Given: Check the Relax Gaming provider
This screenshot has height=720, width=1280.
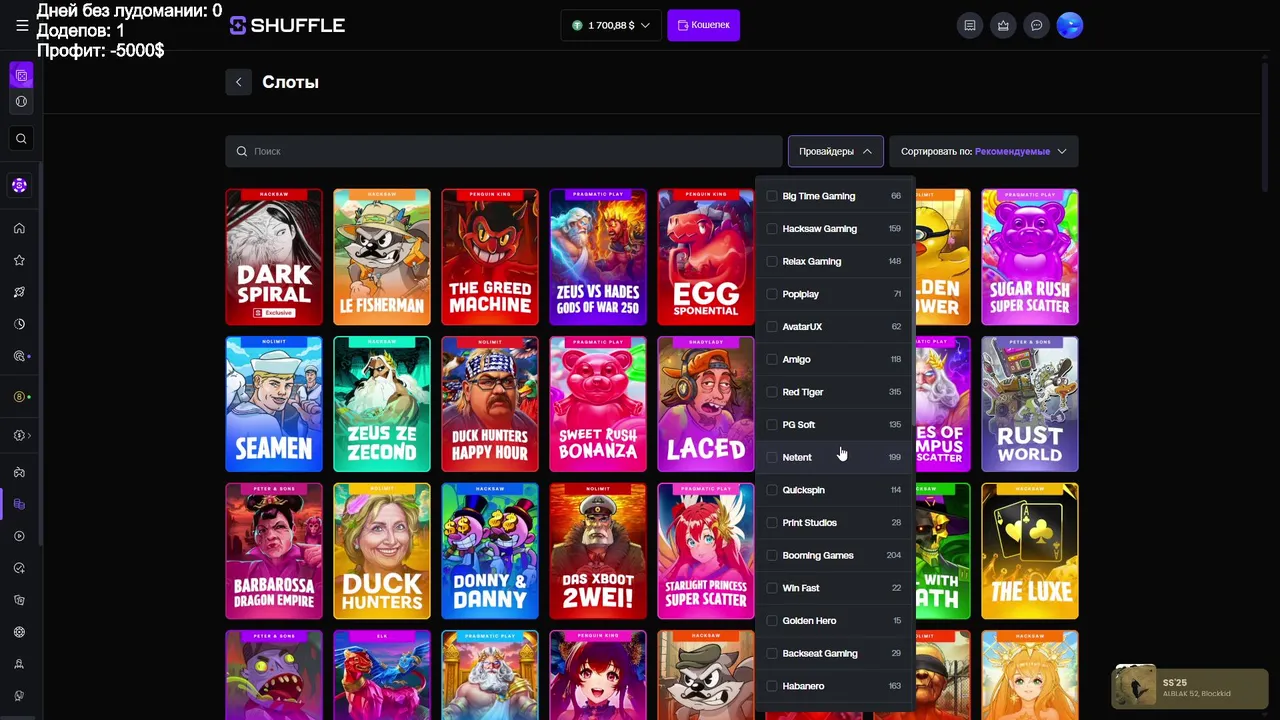Looking at the screenshot, I should [x=772, y=261].
